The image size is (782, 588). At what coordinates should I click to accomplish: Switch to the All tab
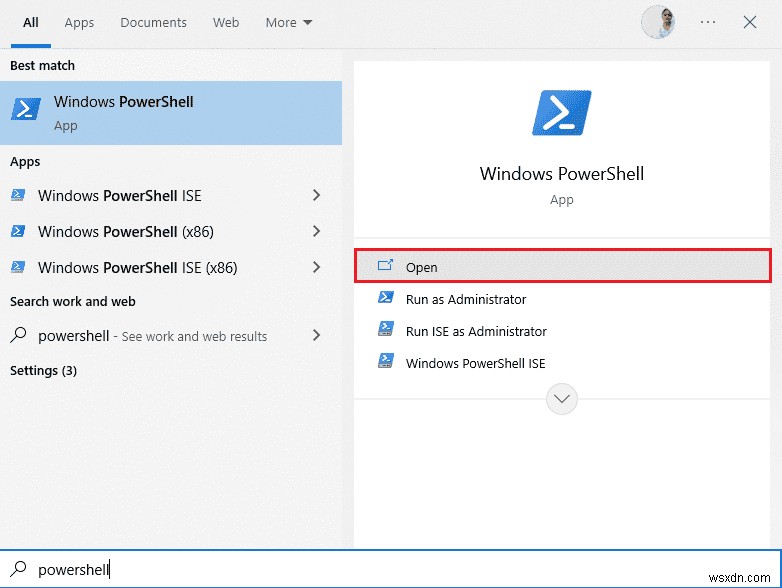(x=31, y=22)
